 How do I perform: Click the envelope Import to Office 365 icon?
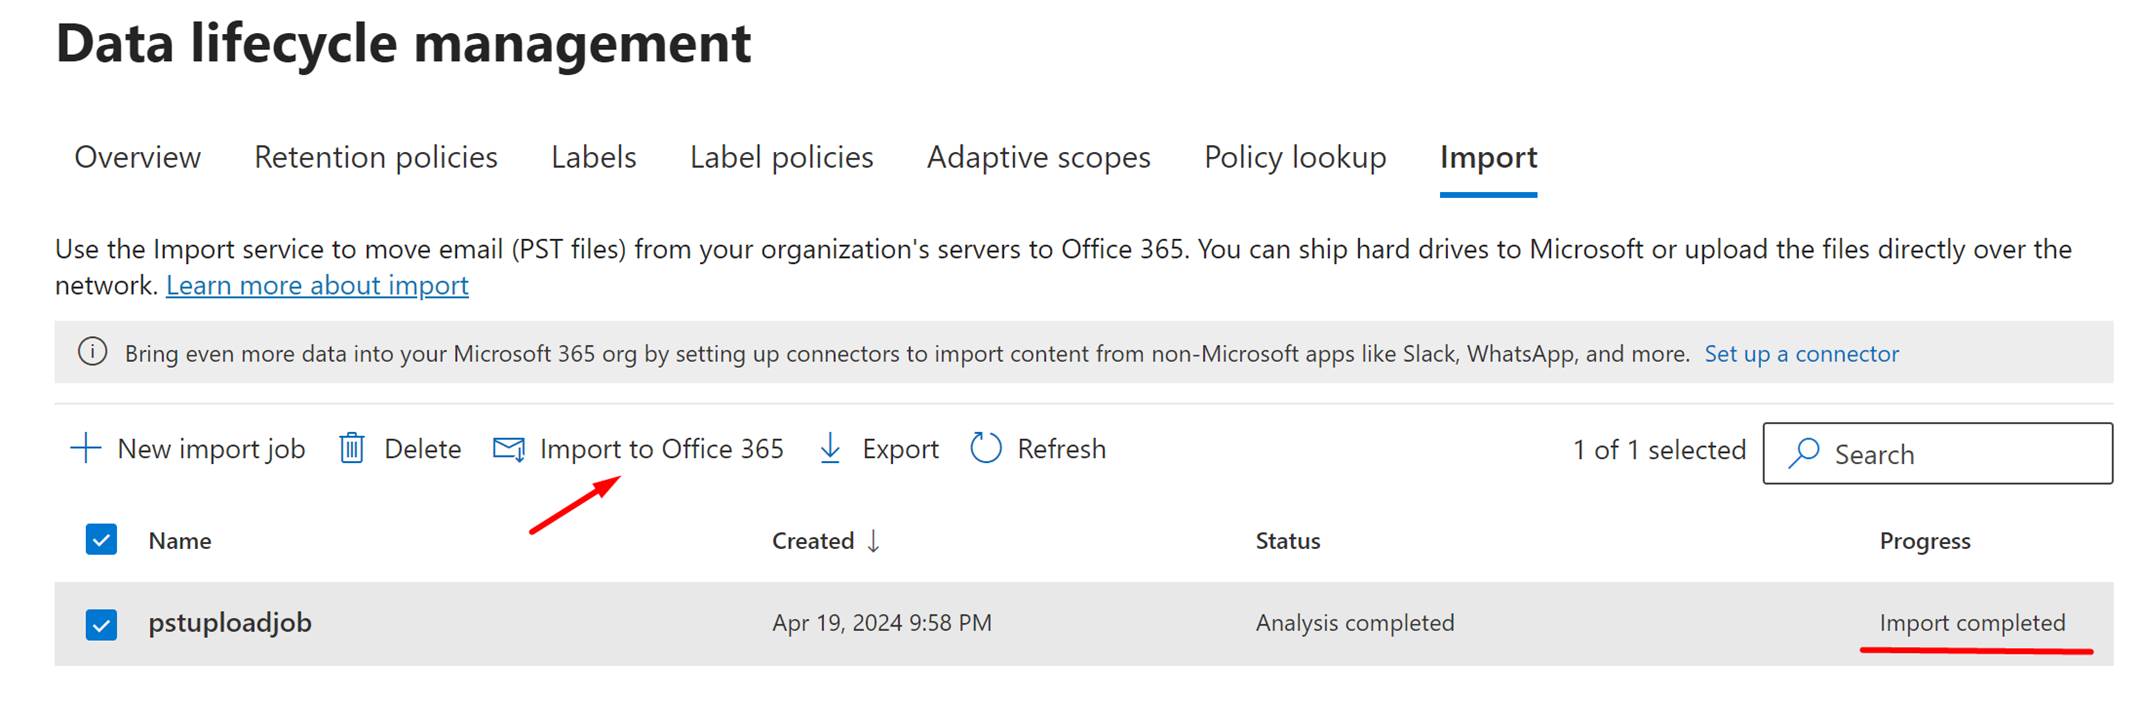click(509, 449)
